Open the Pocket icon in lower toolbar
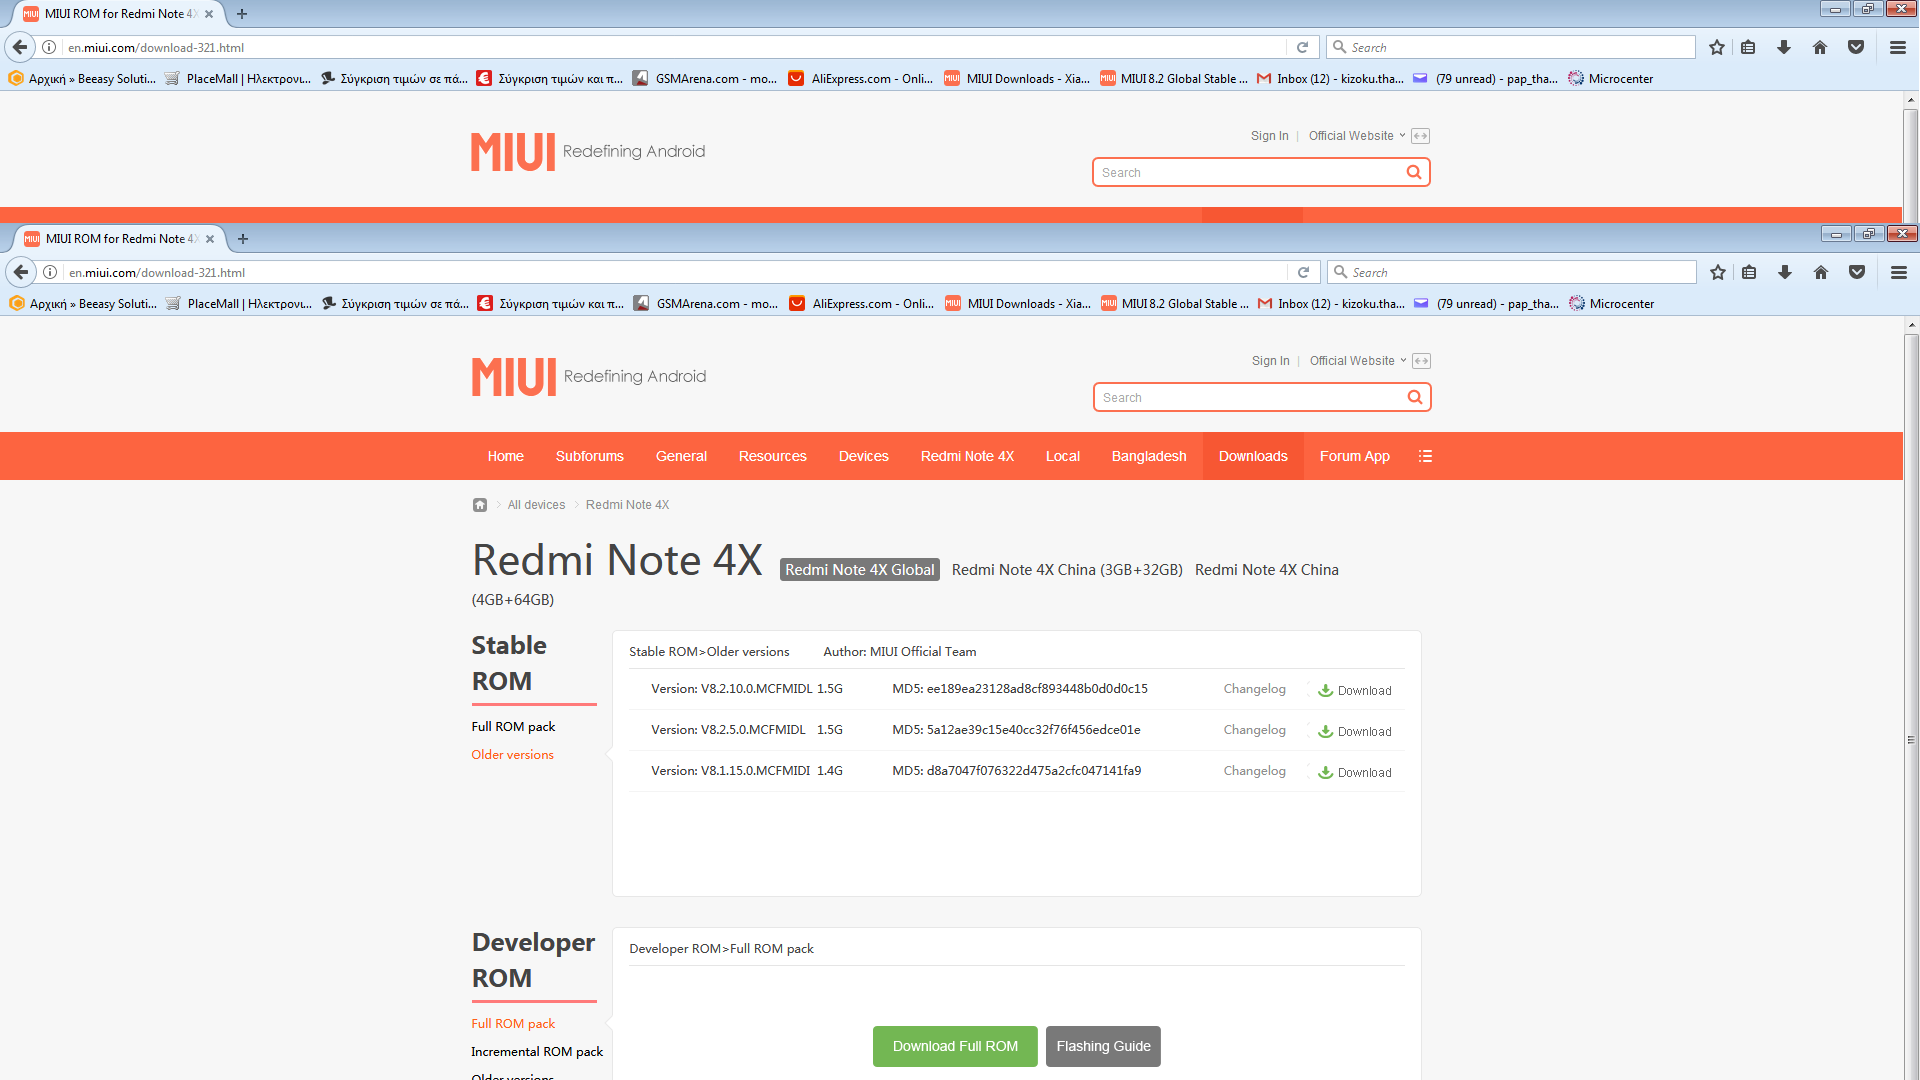 coord(1857,272)
